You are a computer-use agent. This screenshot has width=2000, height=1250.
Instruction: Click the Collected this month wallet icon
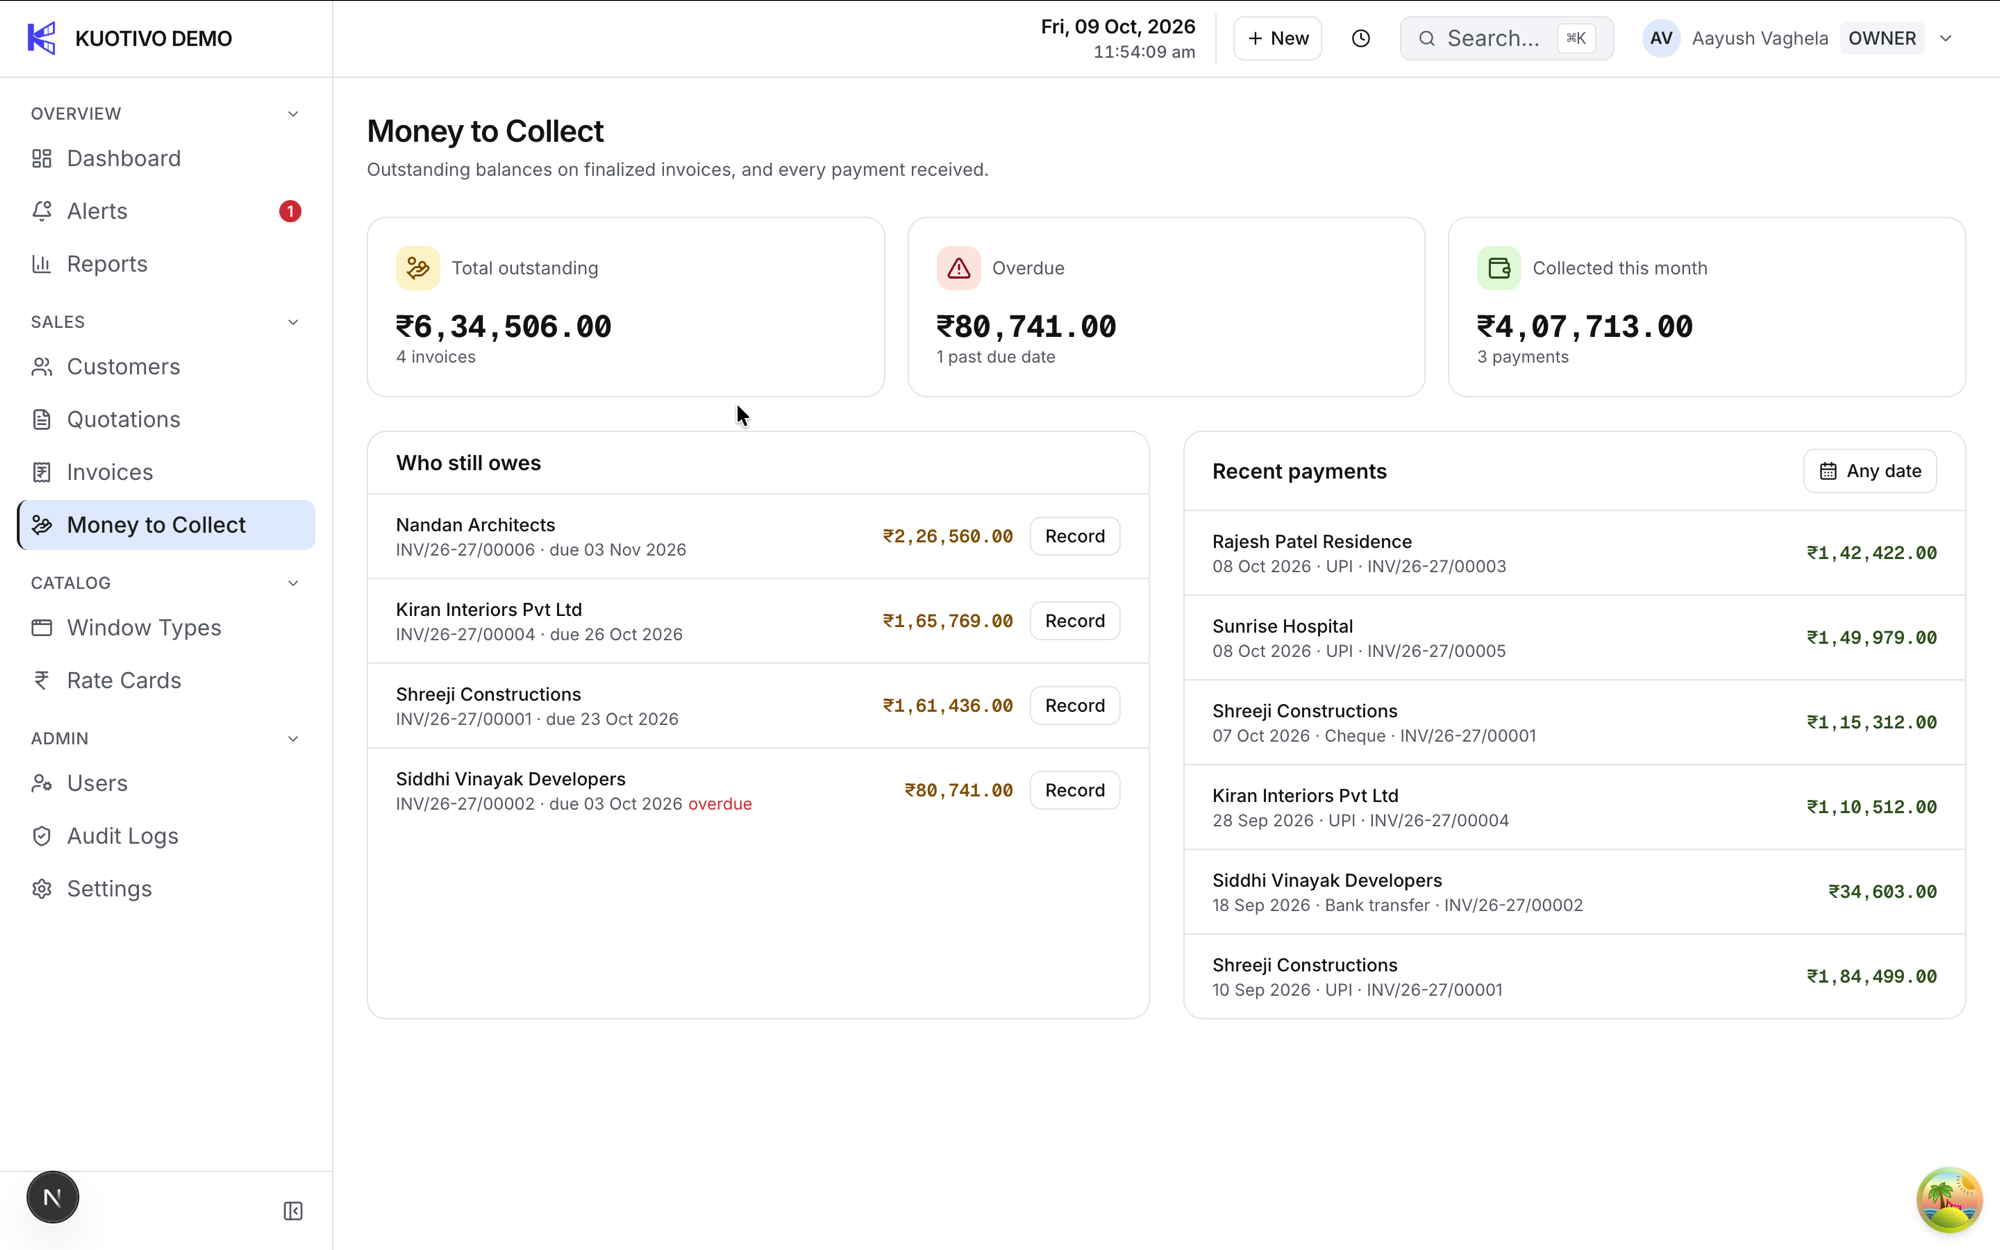(1499, 268)
